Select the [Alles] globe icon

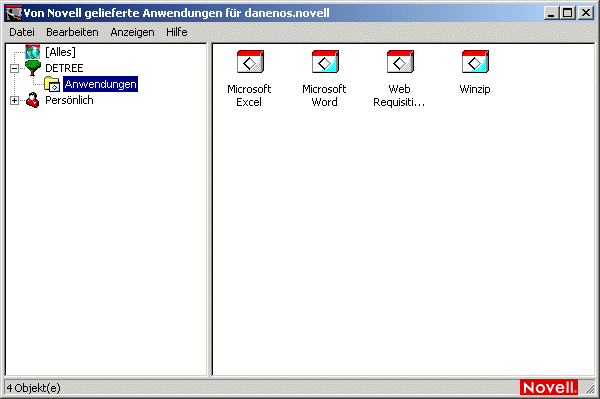tap(33, 52)
